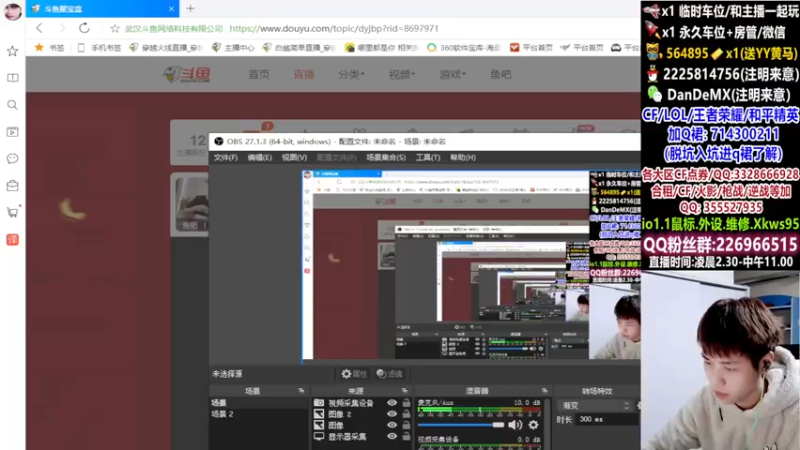Click the OBS preview canvas
This screenshot has height=450, width=800.
pyautogui.click(x=471, y=265)
